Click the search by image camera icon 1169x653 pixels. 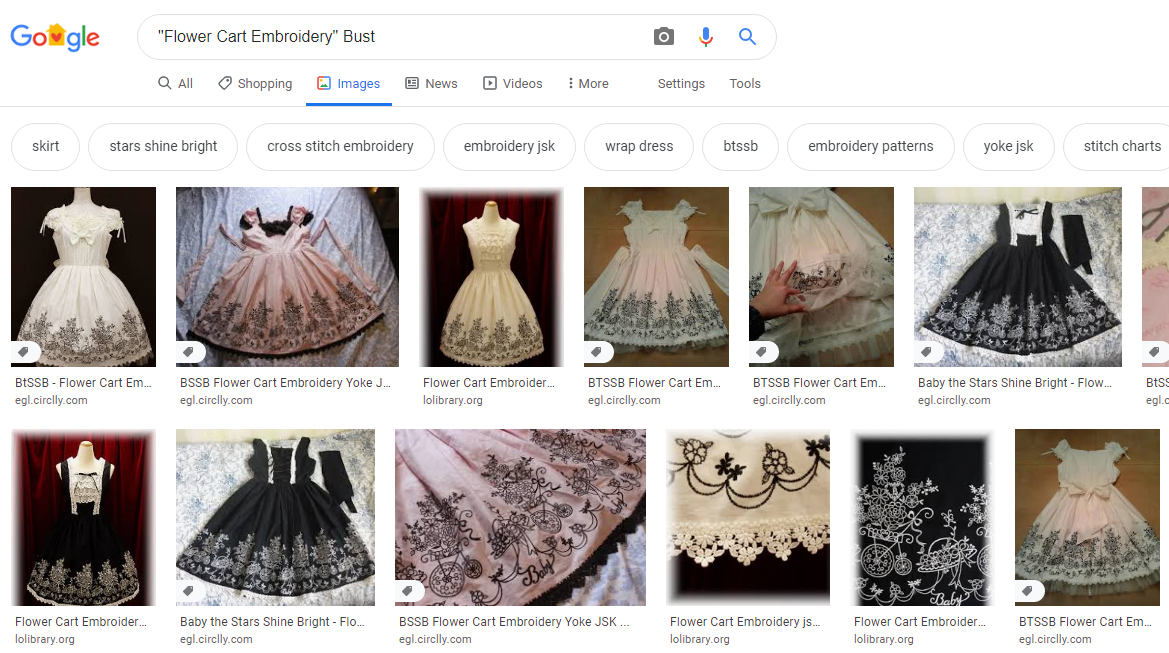(x=664, y=37)
